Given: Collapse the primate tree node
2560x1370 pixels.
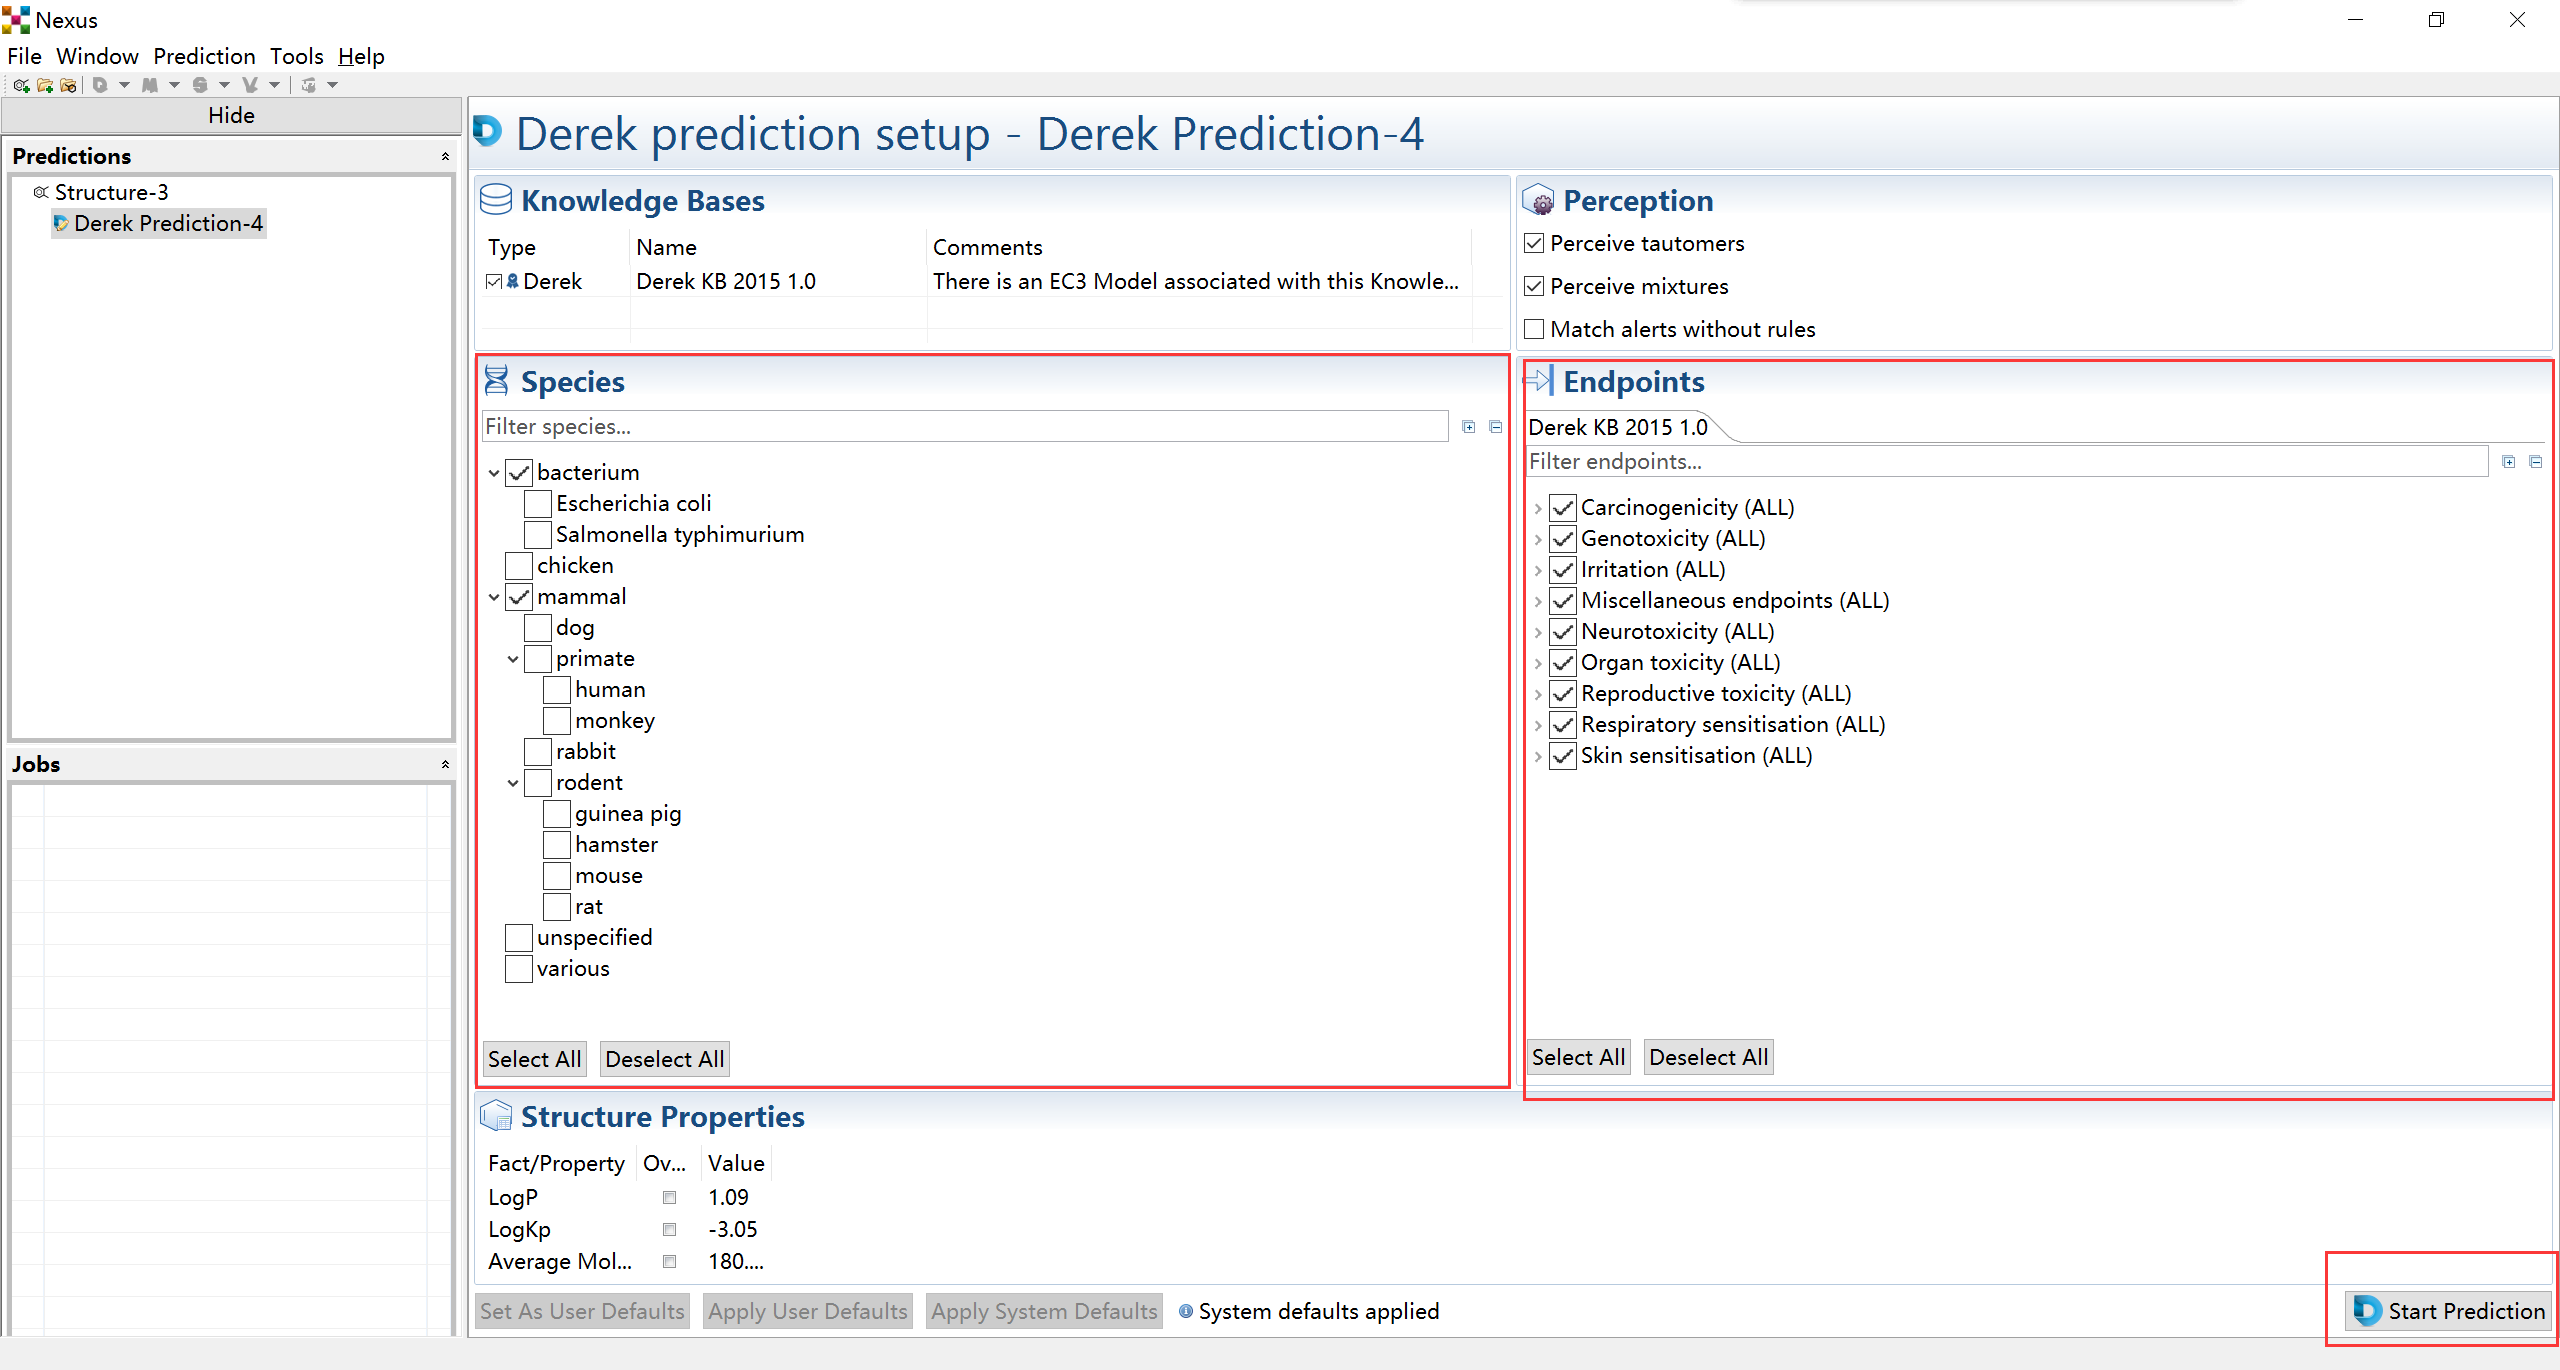Looking at the screenshot, I should 513,659.
